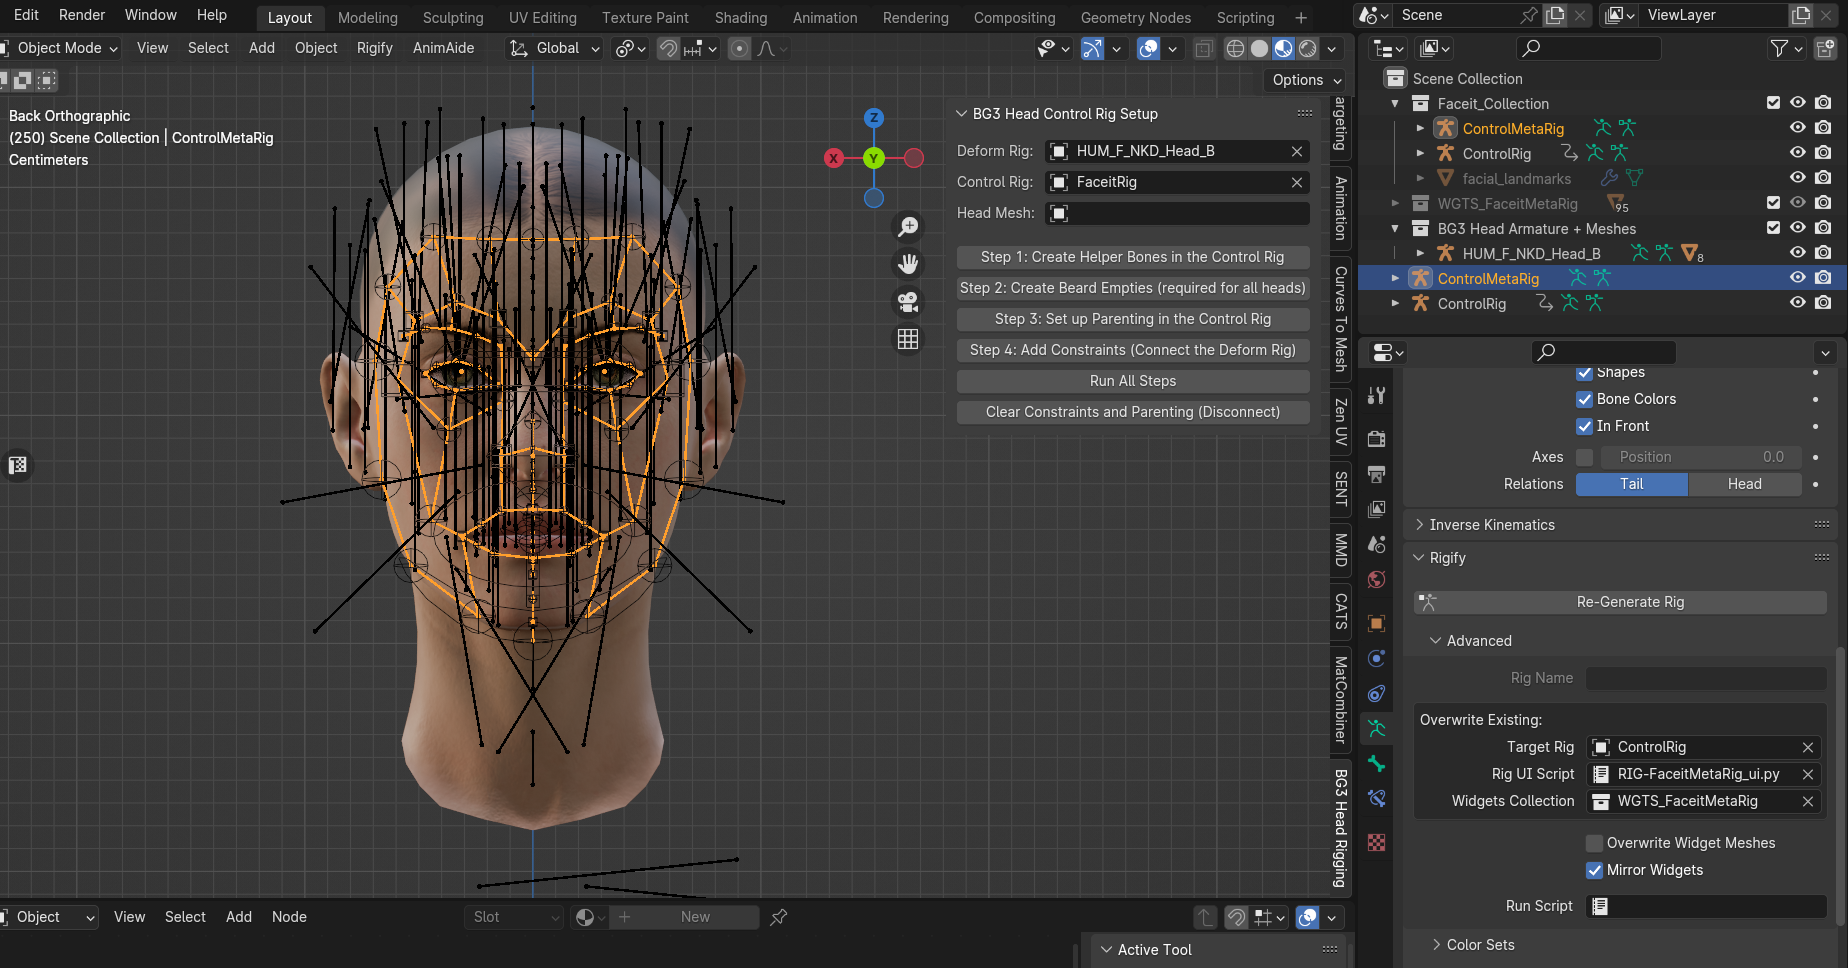Viewport: 1848px width, 968px height.
Task: Open View Layer properties tab
Action: [1377, 509]
